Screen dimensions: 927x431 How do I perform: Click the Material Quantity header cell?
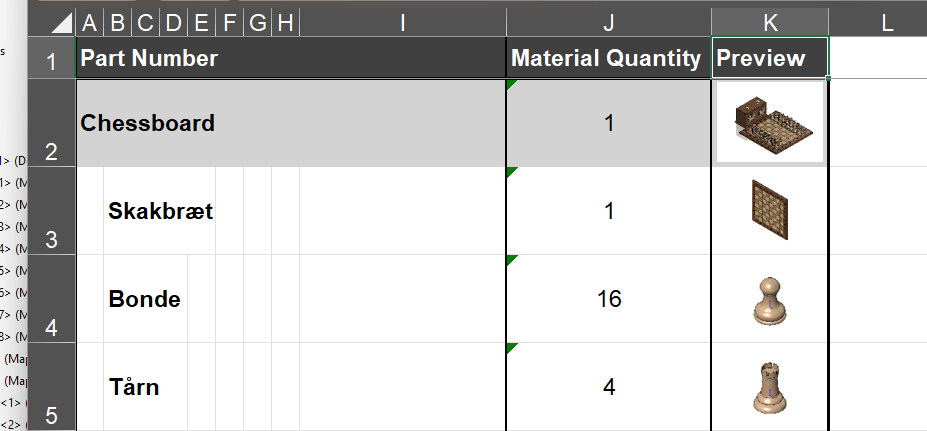tap(608, 58)
